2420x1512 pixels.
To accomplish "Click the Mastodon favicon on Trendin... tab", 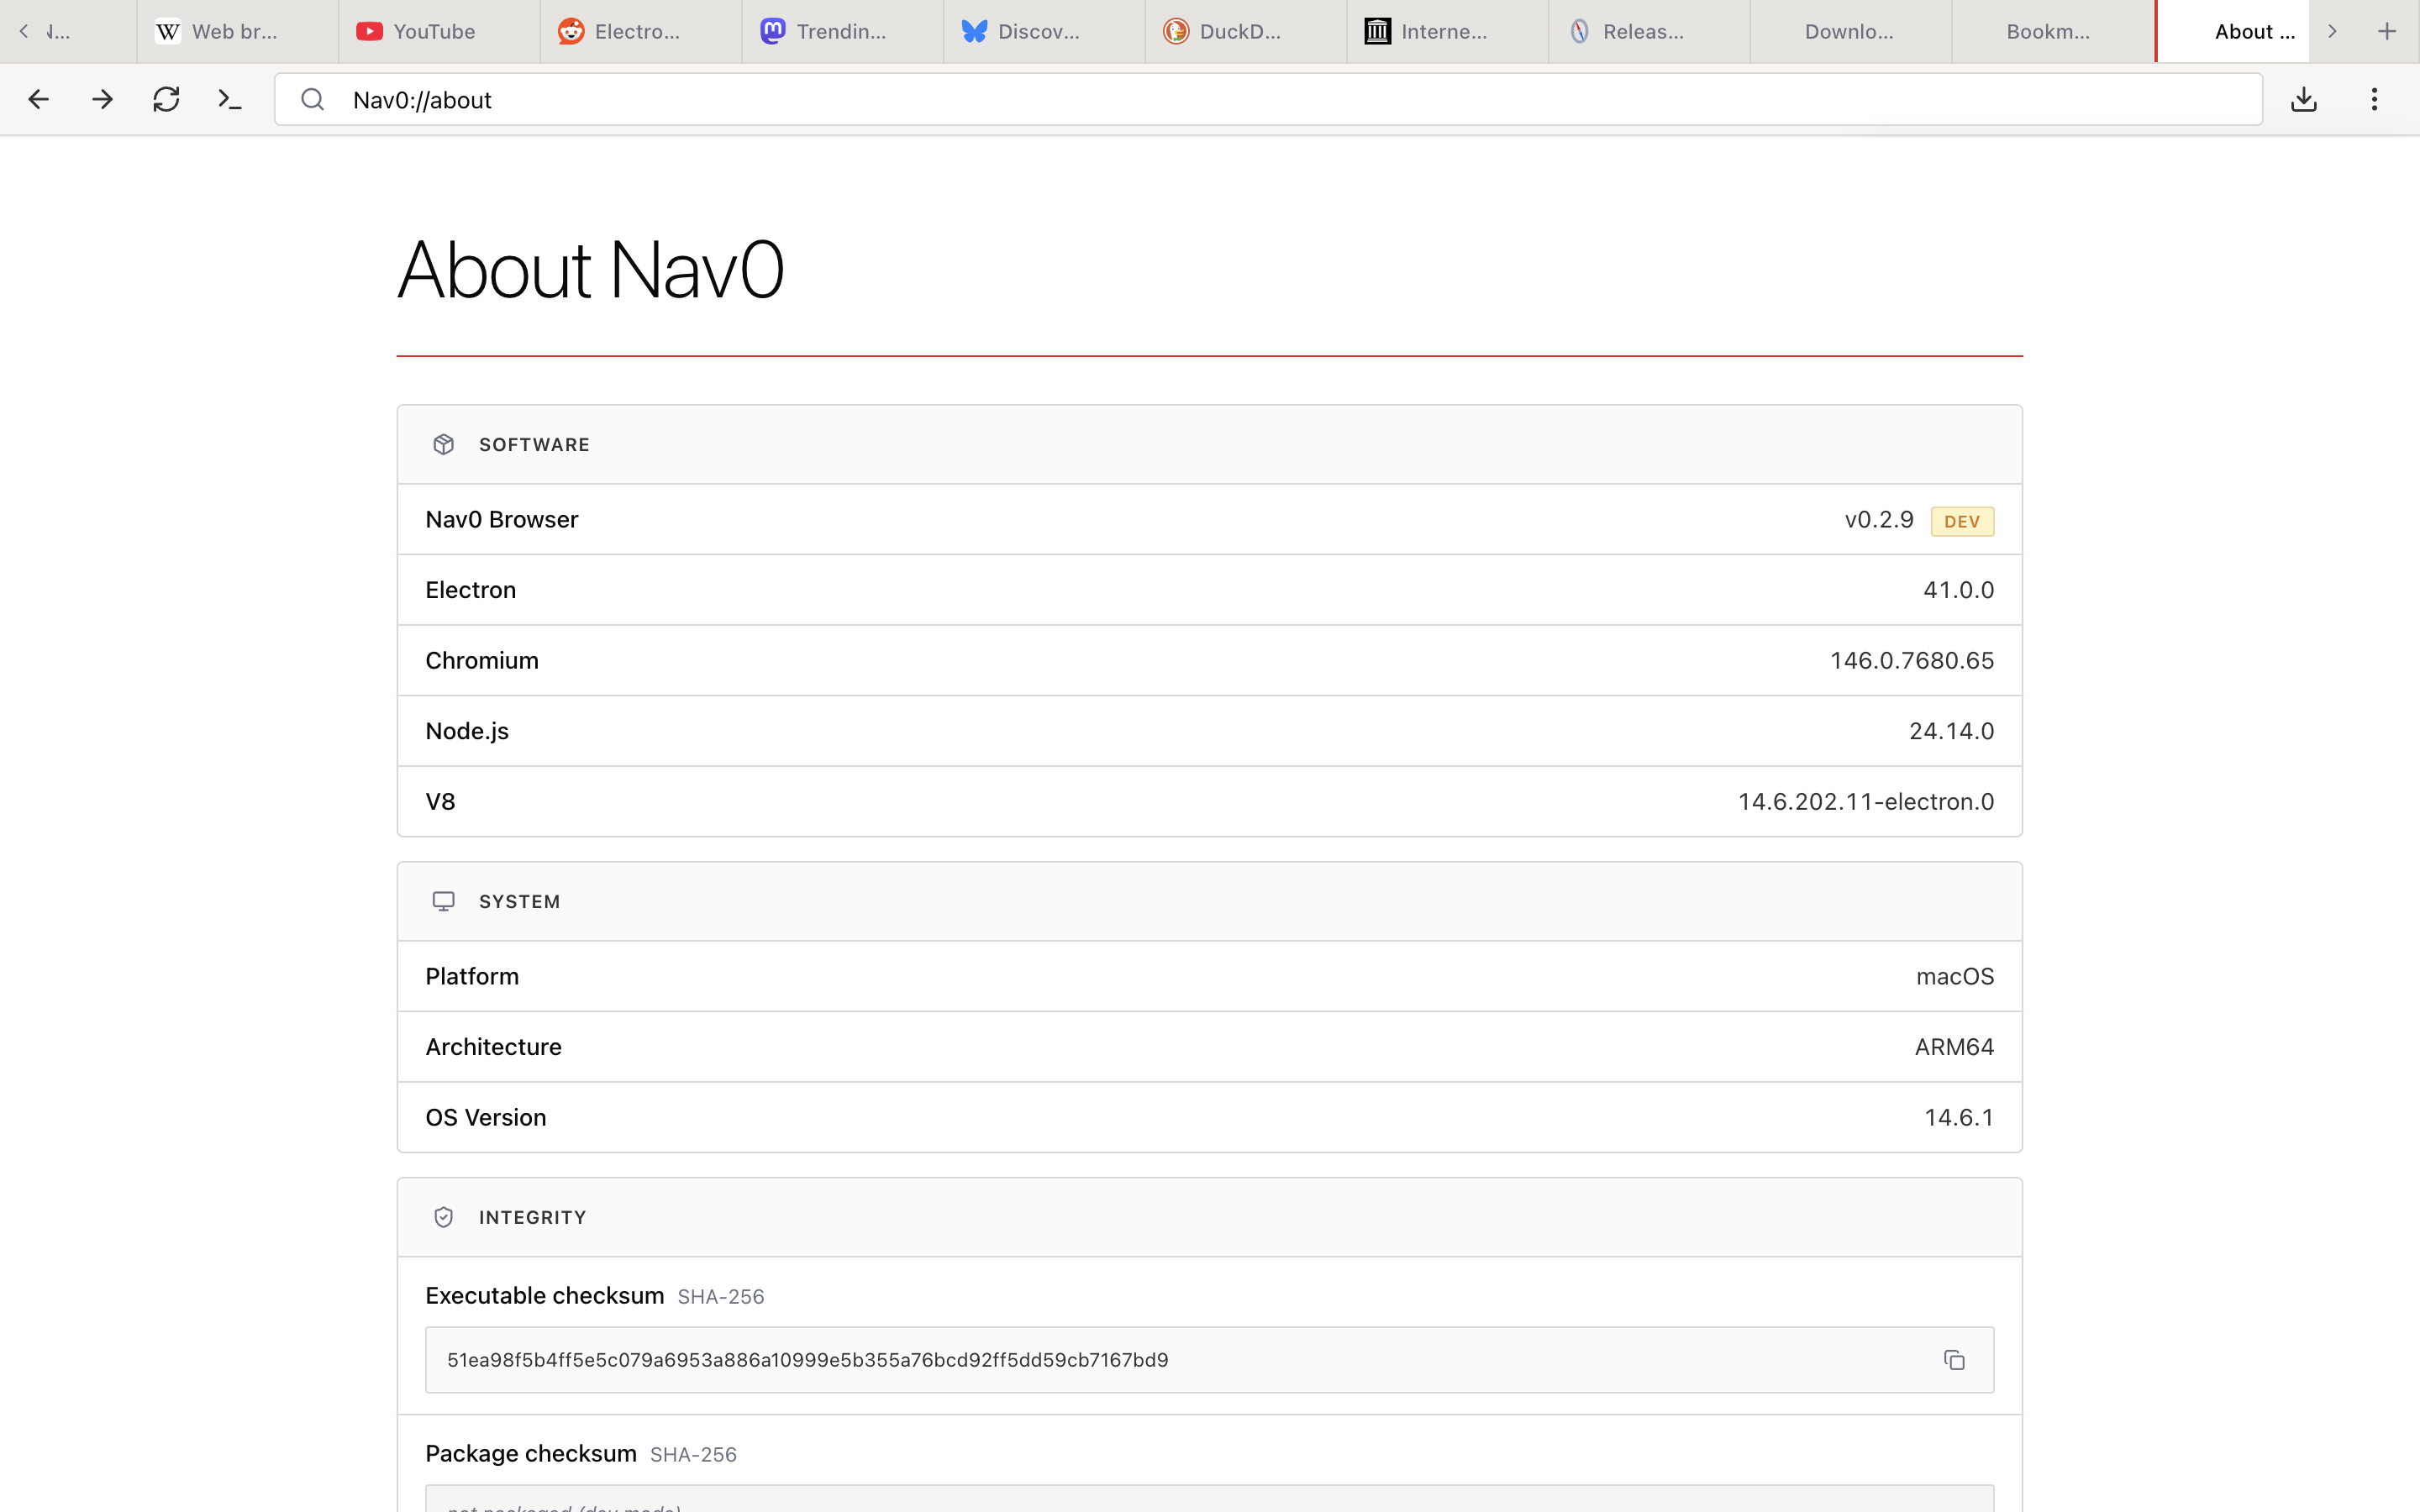I will pos(773,31).
